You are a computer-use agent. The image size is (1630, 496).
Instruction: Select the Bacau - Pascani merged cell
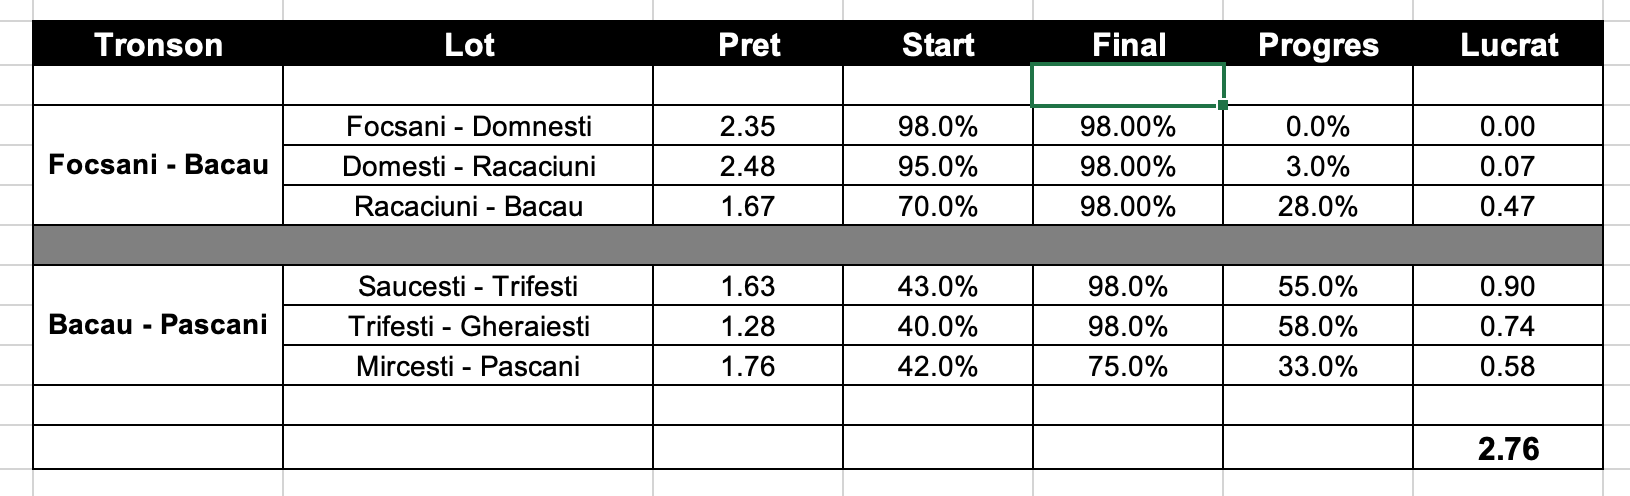158,325
